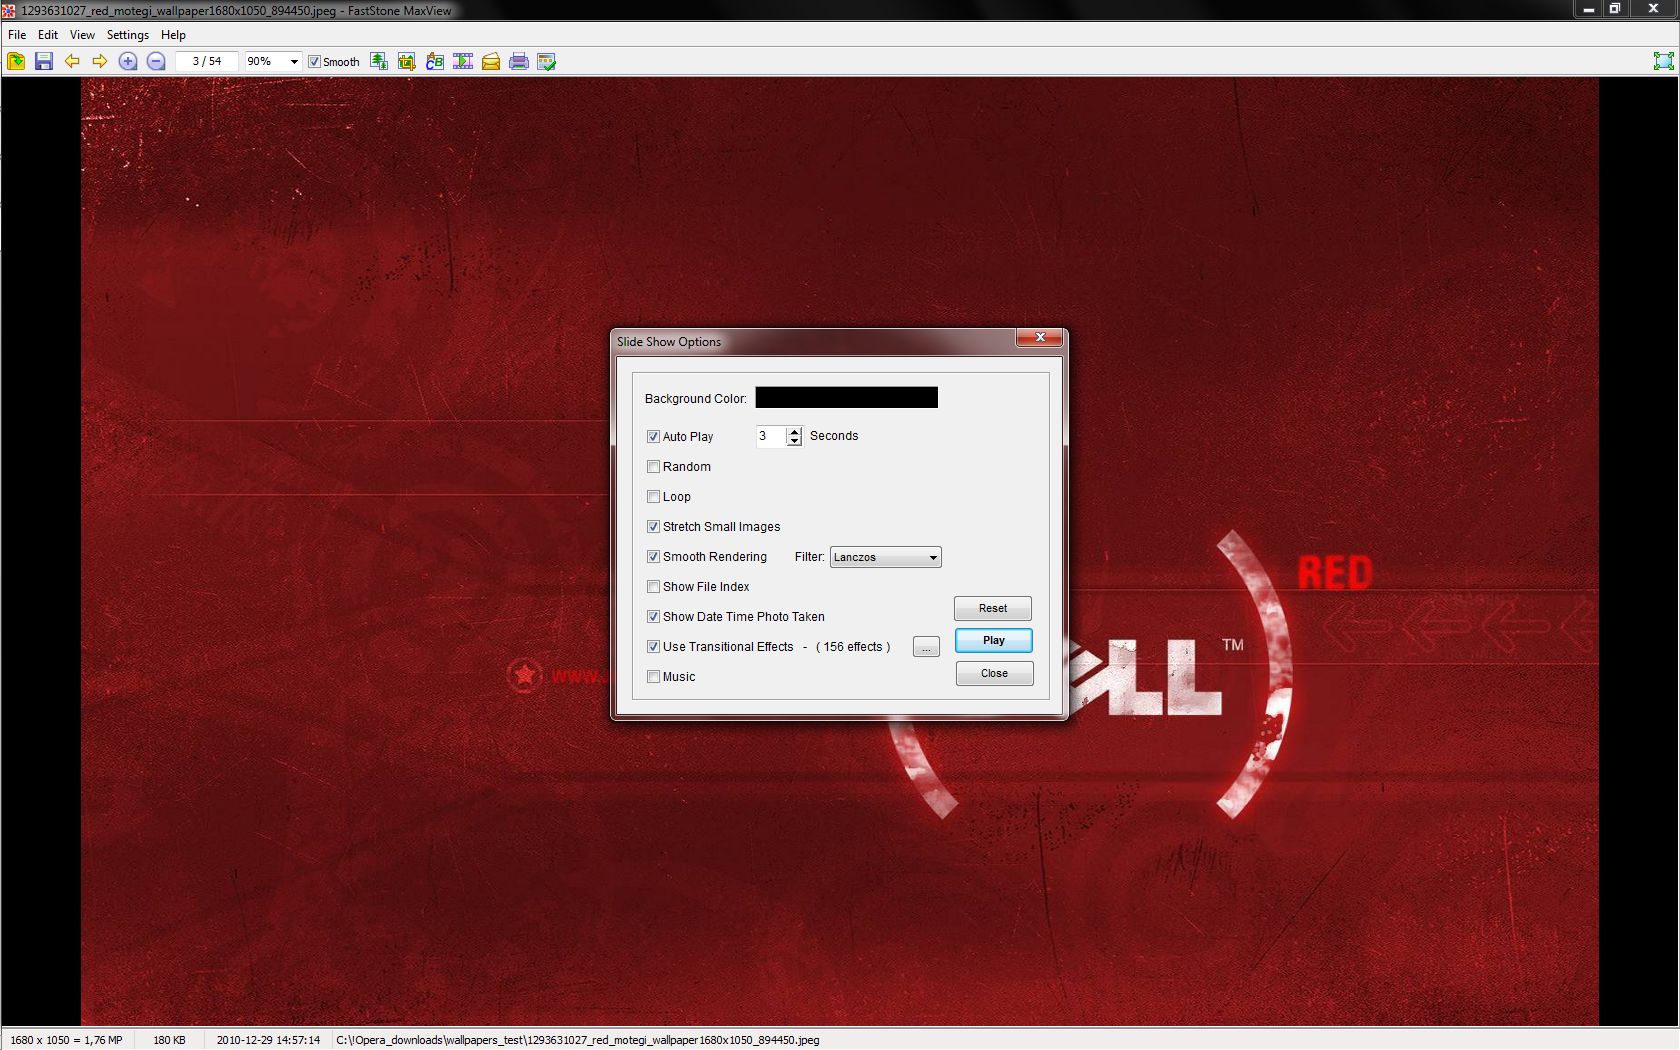Click the printer icon
Viewport: 1680px width, 1050px height.
pyautogui.click(x=518, y=61)
